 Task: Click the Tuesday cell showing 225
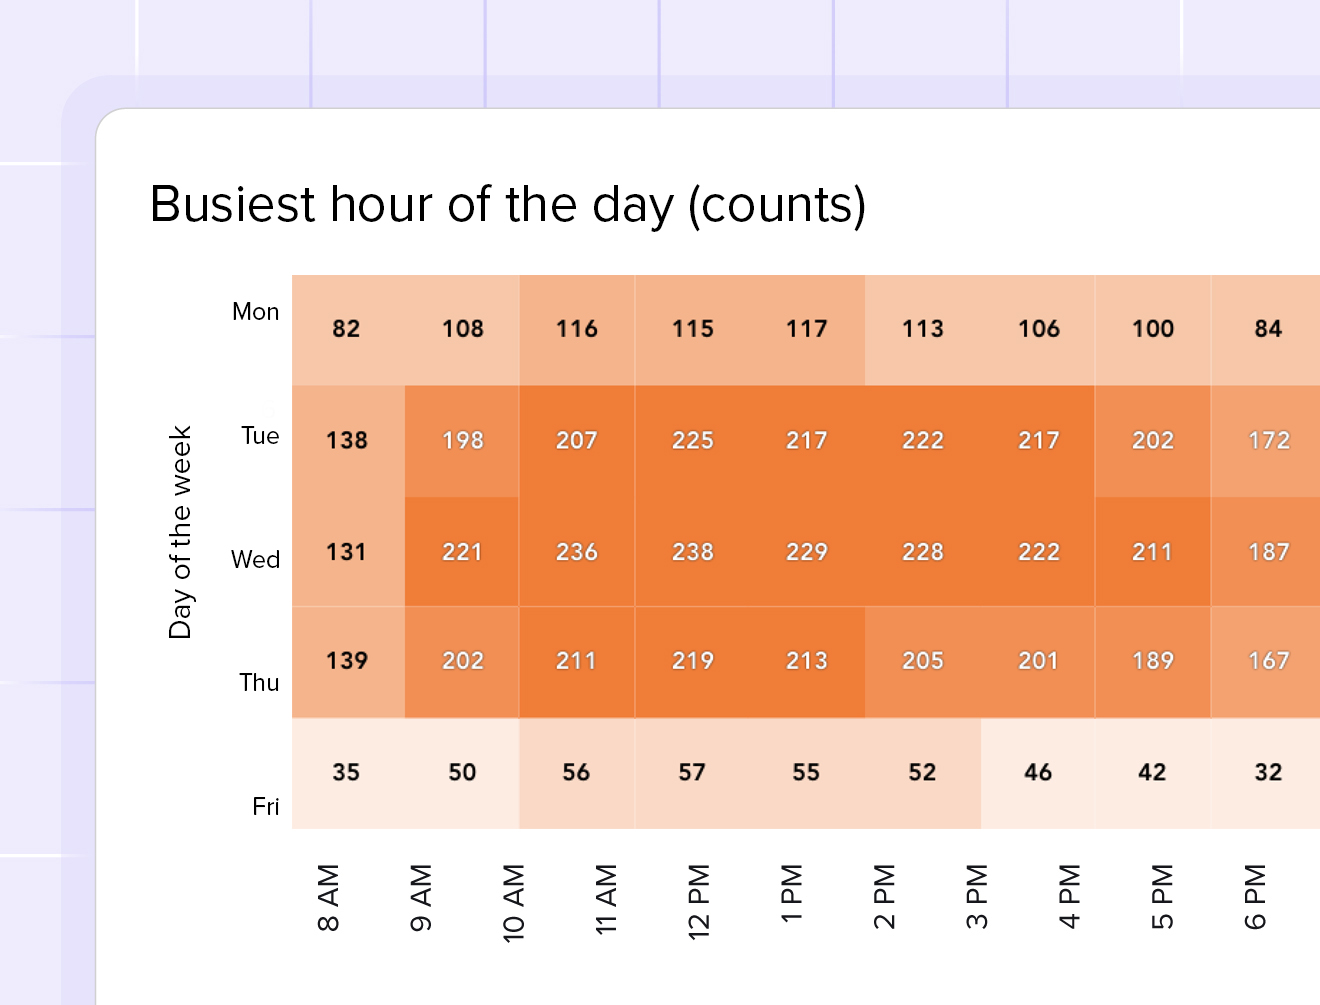tap(692, 440)
